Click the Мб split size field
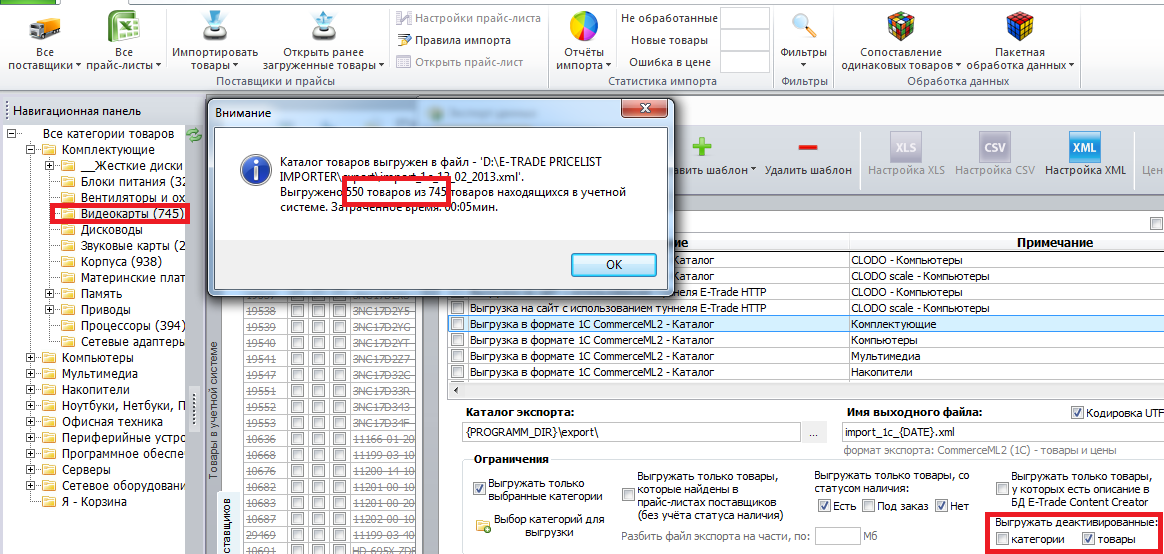1164x554 pixels. pyautogui.click(x=837, y=536)
